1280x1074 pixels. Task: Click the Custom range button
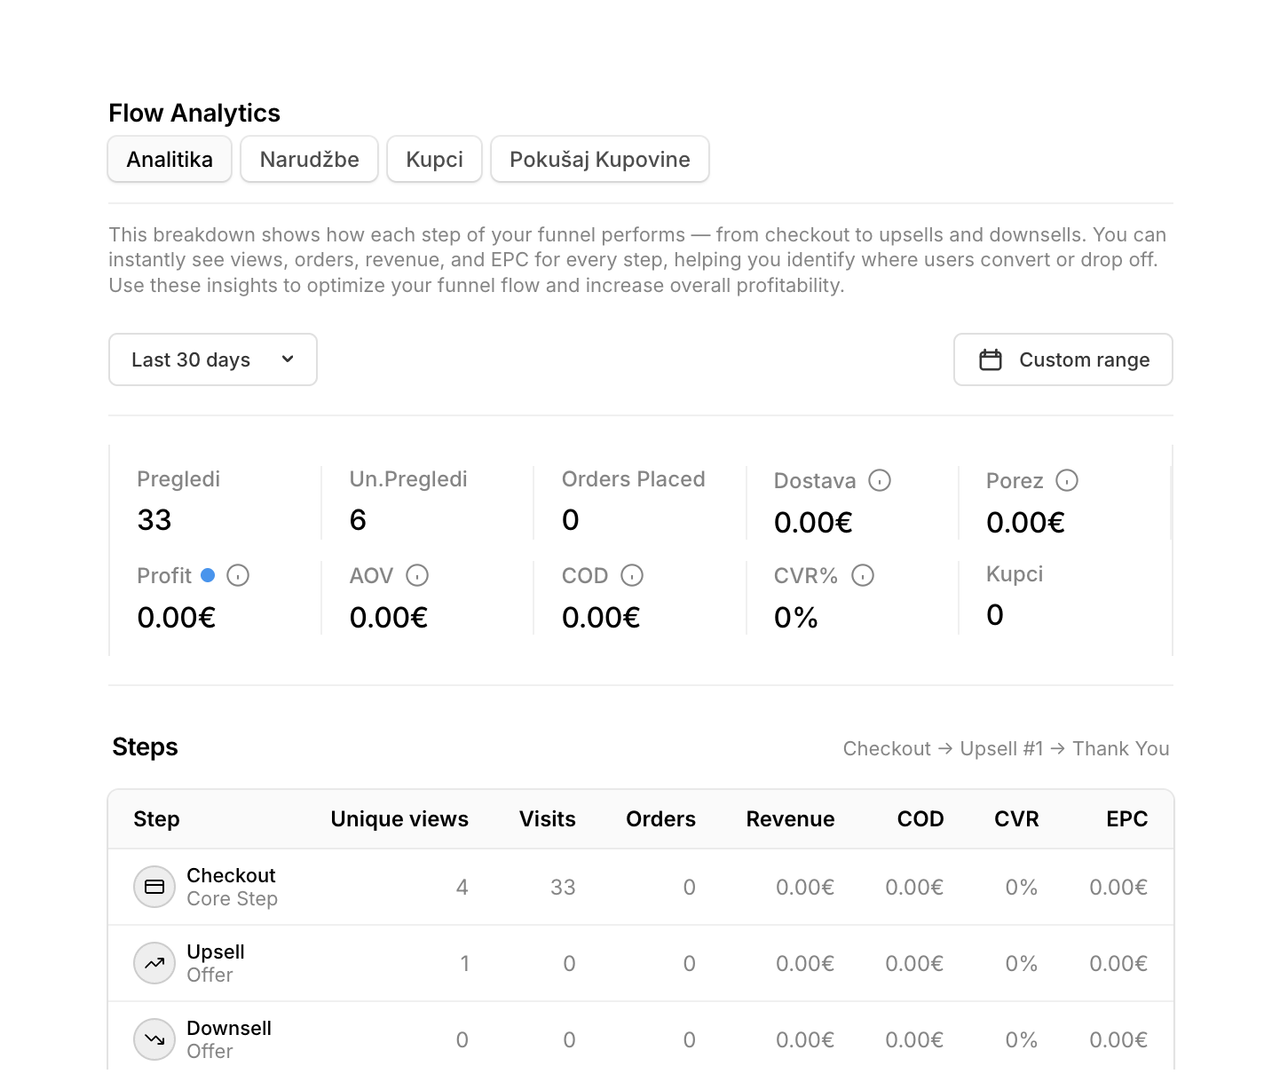(1063, 360)
